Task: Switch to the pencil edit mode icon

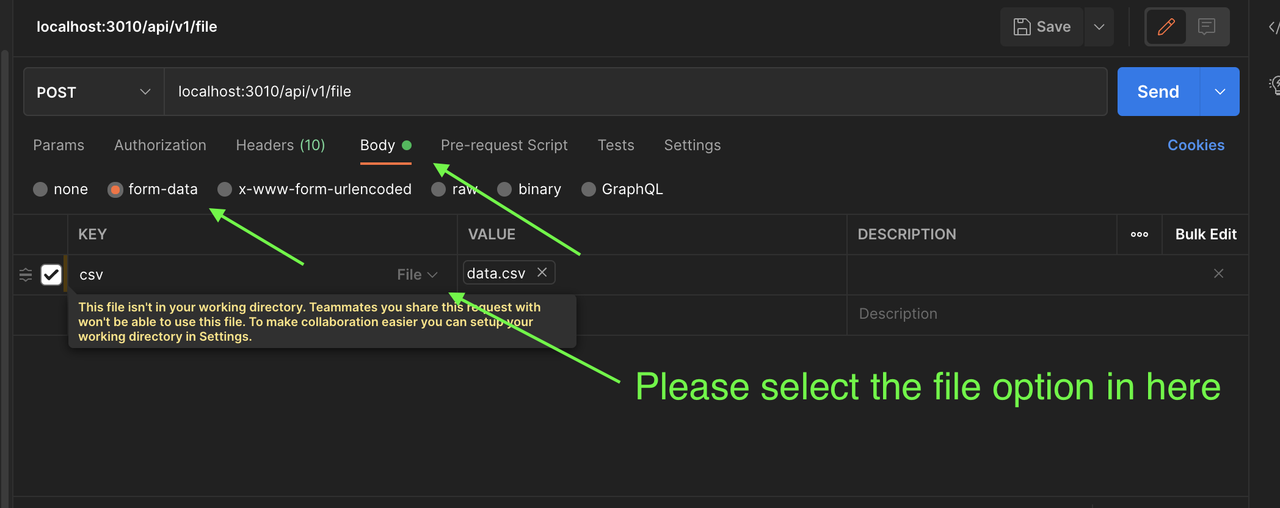Action: [1165, 27]
